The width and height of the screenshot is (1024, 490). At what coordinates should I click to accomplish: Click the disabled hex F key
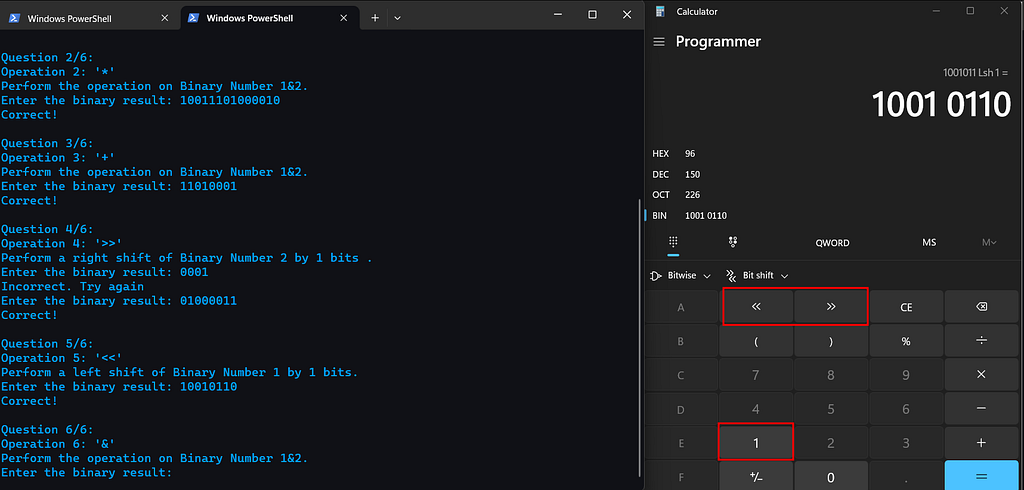681,476
